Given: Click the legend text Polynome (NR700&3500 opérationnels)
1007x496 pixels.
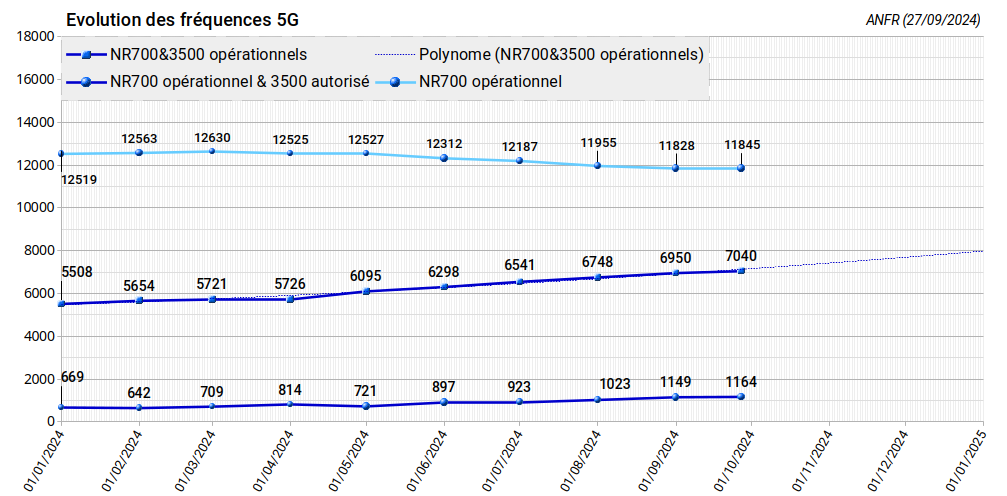Looking at the screenshot, I should pyautogui.click(x=561, y=55).
